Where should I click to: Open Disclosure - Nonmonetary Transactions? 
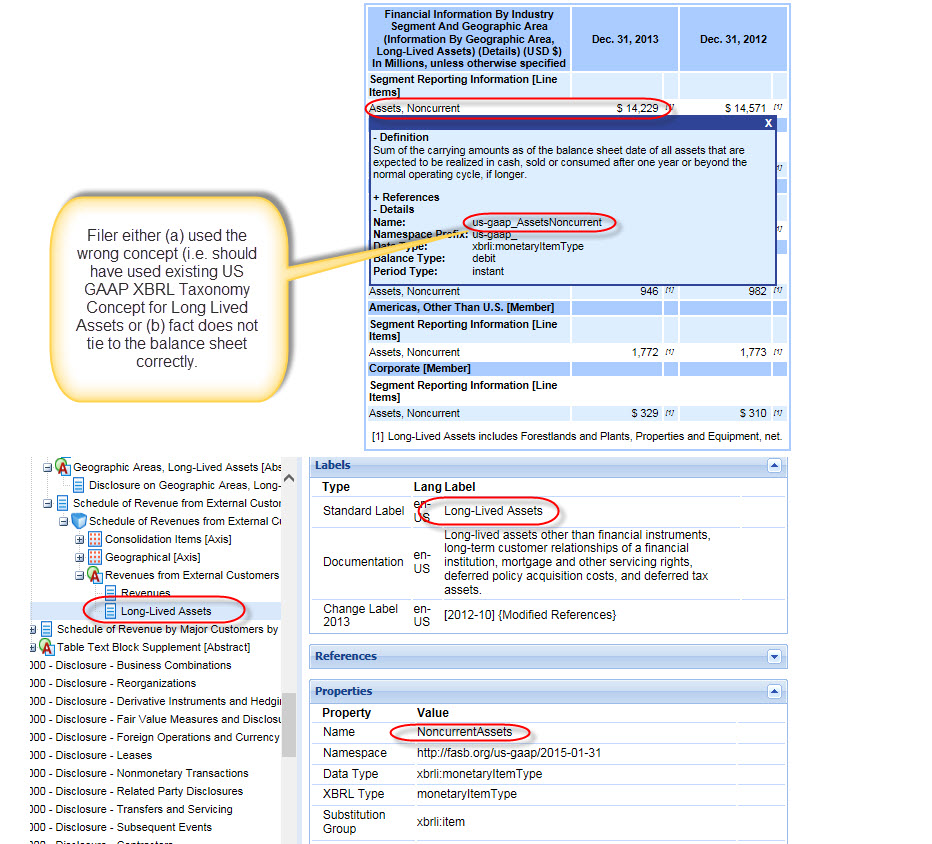pyautogui.click(x=139, y=773)
